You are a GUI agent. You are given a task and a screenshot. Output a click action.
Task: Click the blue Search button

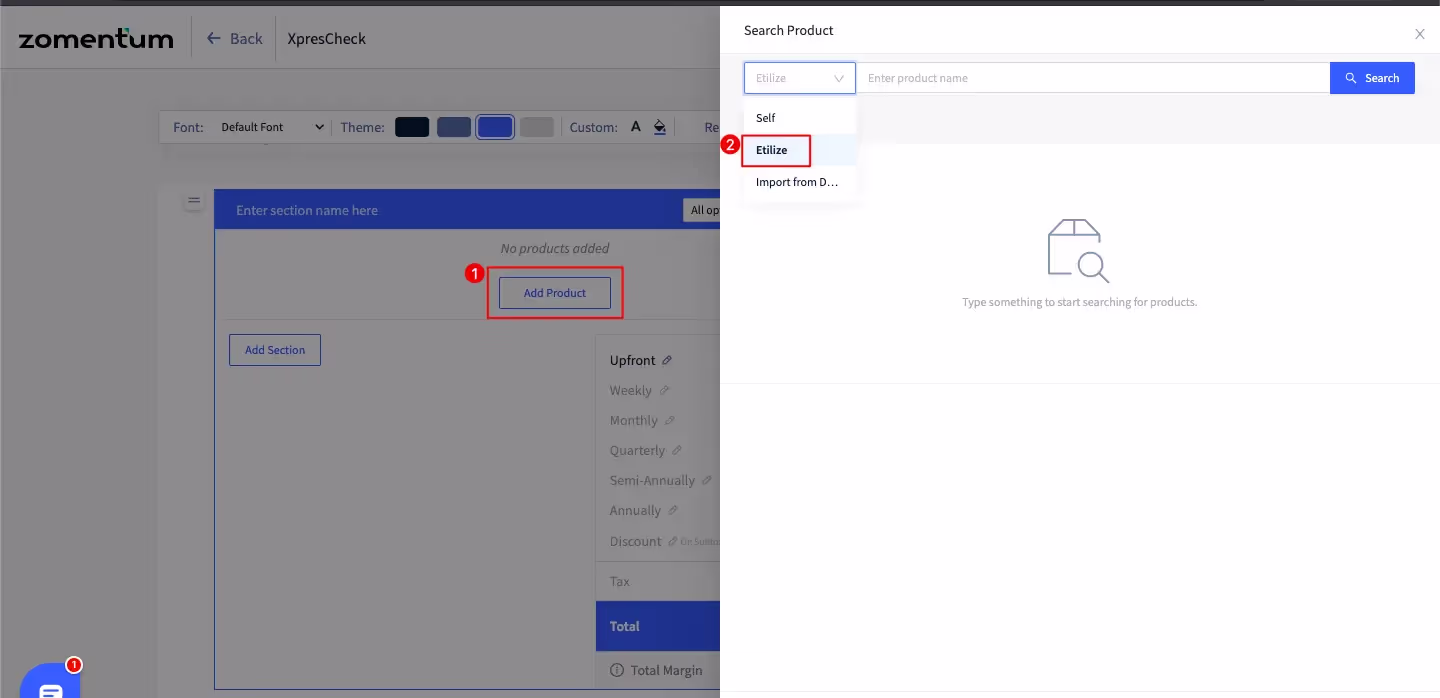coord(1372,78)
